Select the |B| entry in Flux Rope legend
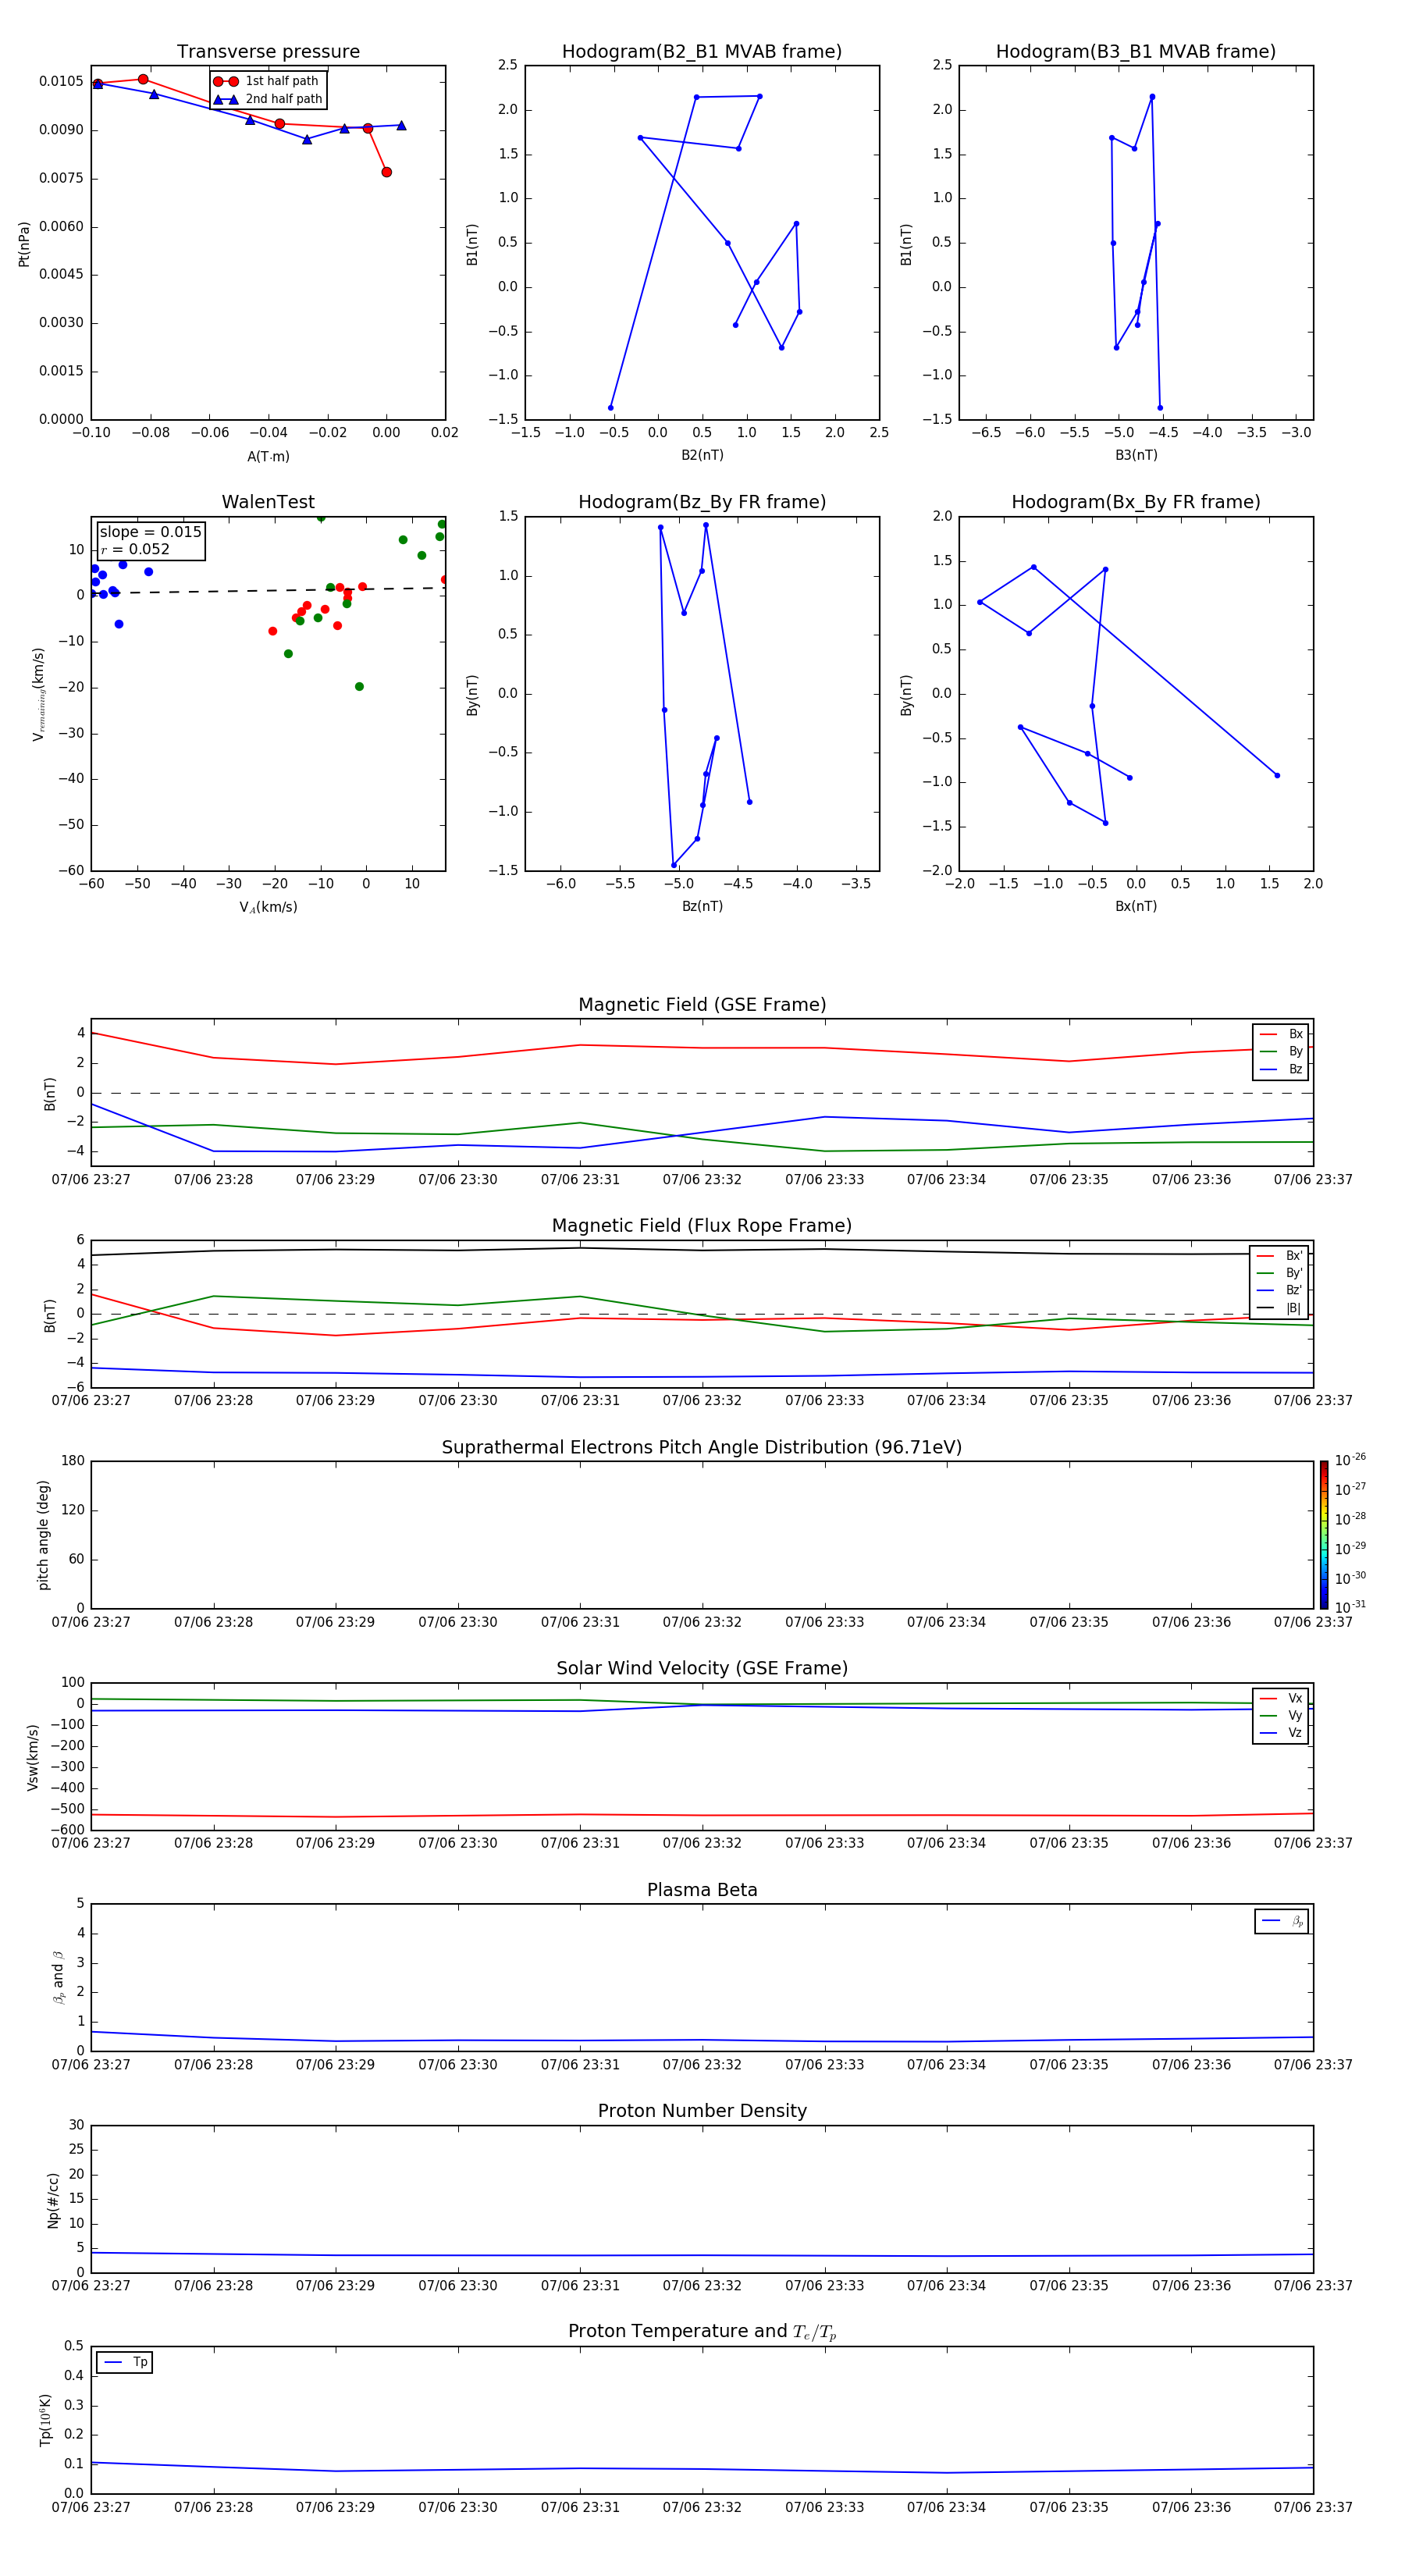The height and width of the screenshot is (2576, 1405). [x=1279, y=1308]
